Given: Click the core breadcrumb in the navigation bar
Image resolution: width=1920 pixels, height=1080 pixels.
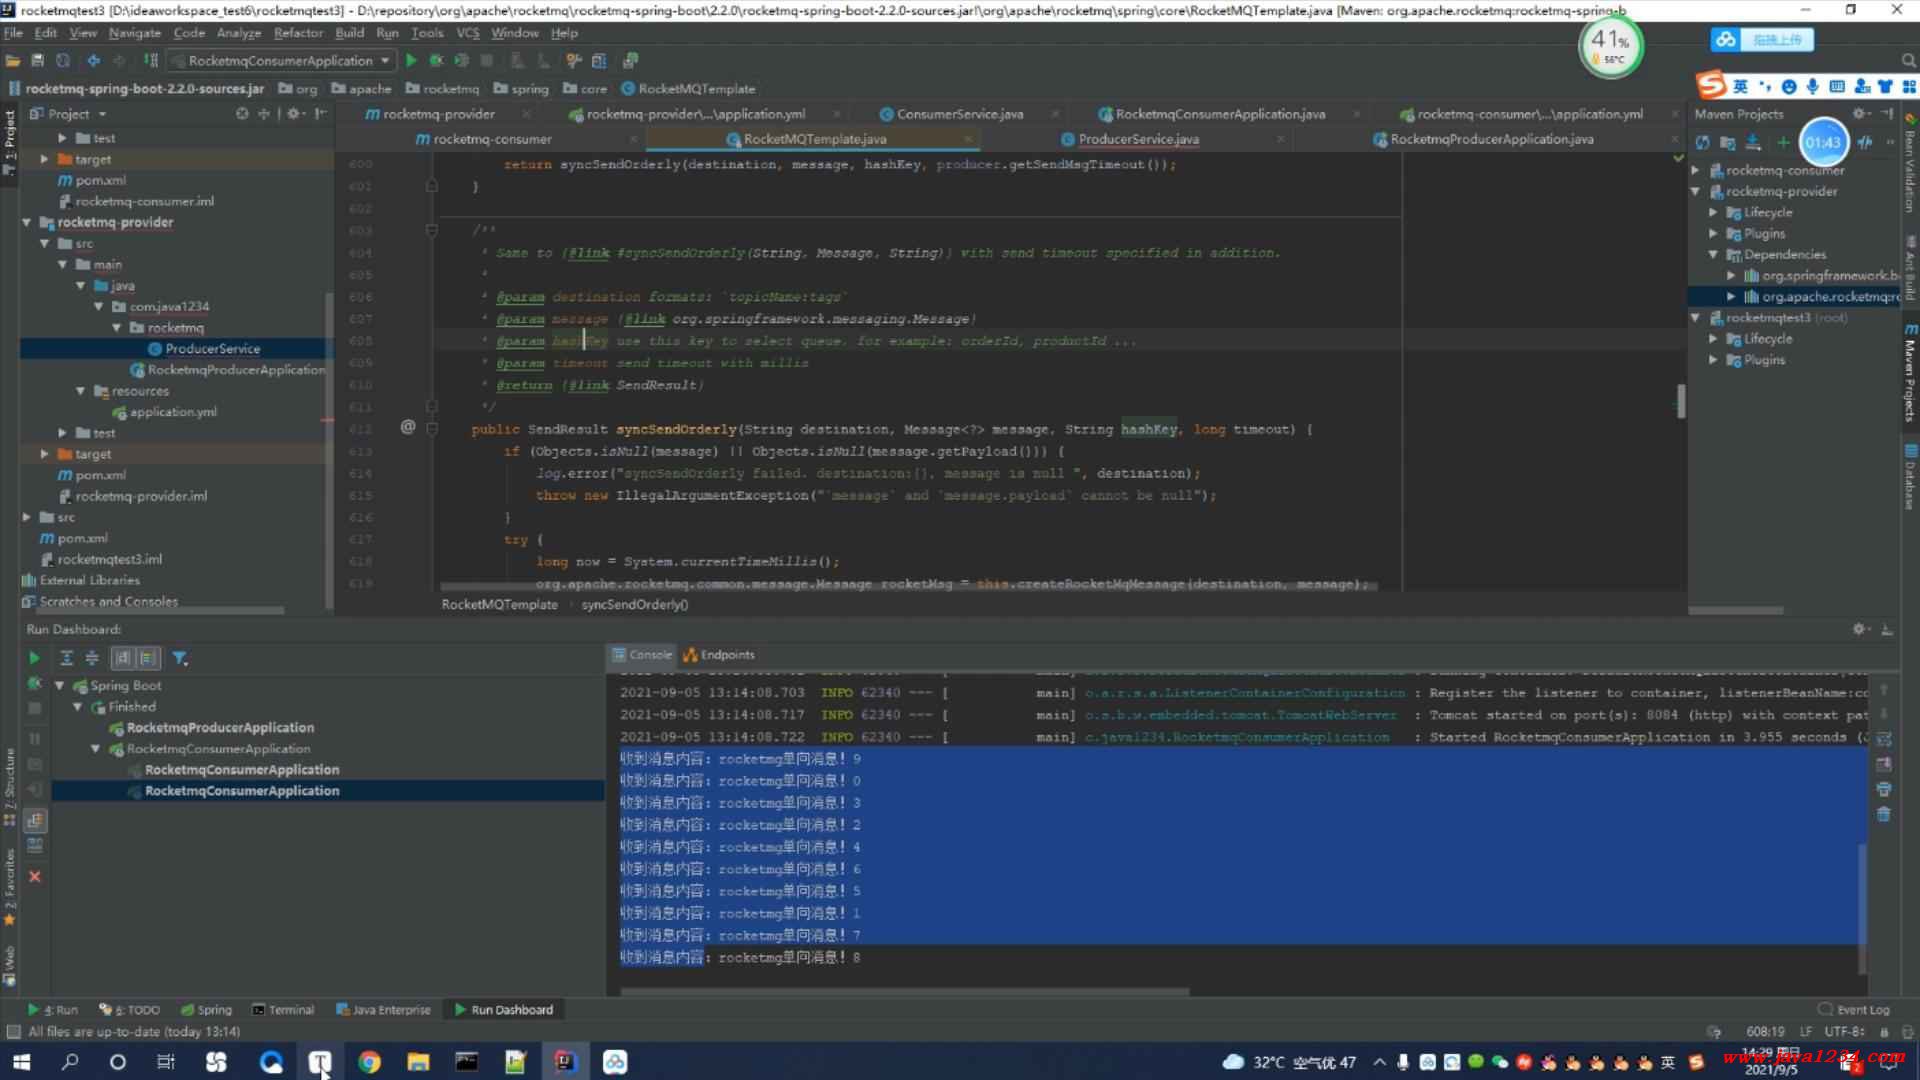Looking at the screenshot, I should 585,89.
